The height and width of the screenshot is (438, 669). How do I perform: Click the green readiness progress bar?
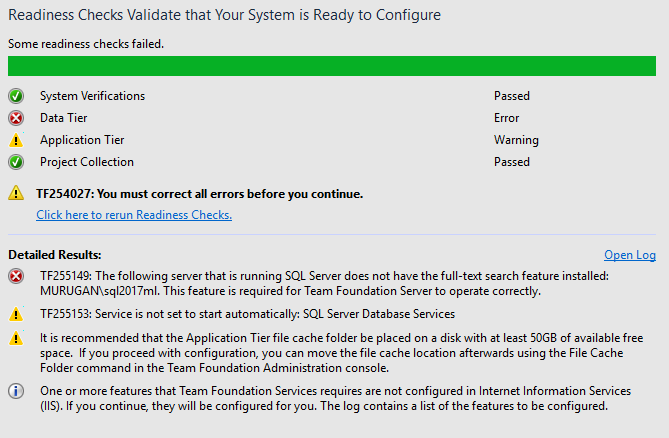coord(332,66)
